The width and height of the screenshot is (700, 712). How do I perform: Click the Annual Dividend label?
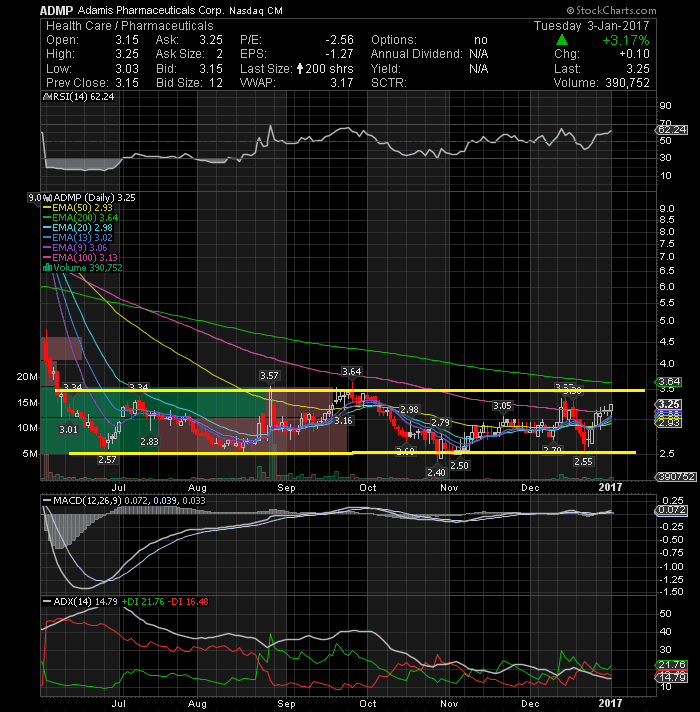(x=416, y=54)
